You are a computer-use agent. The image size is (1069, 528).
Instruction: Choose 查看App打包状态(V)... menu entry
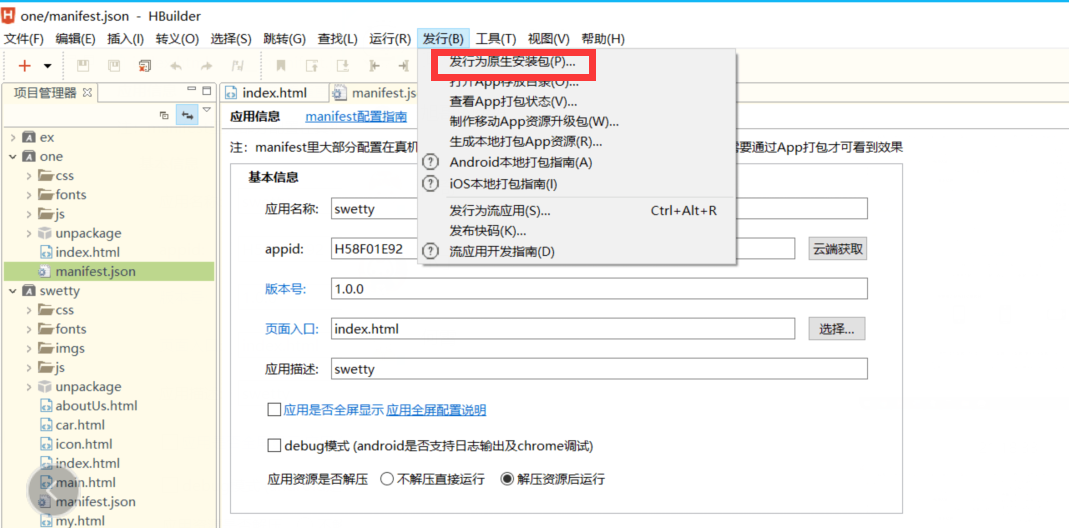tap(514, 102)
